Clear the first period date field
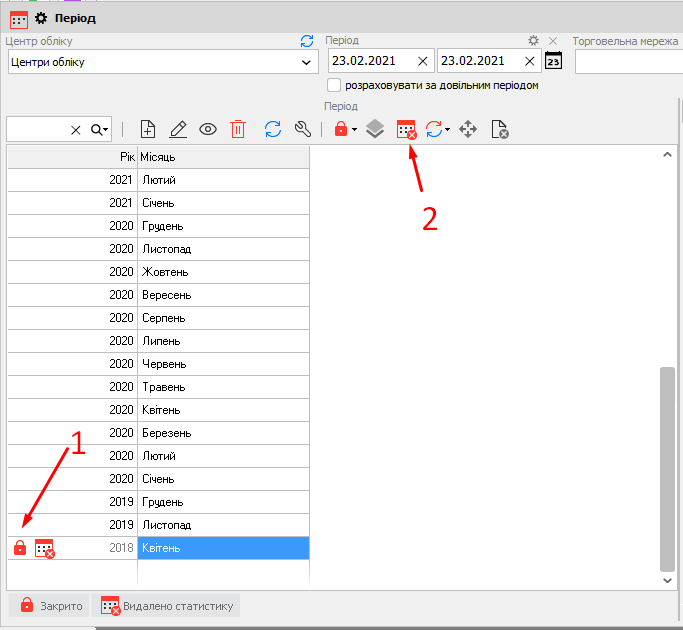The height and width of the screenshot is (630, 683). point(422,61)
